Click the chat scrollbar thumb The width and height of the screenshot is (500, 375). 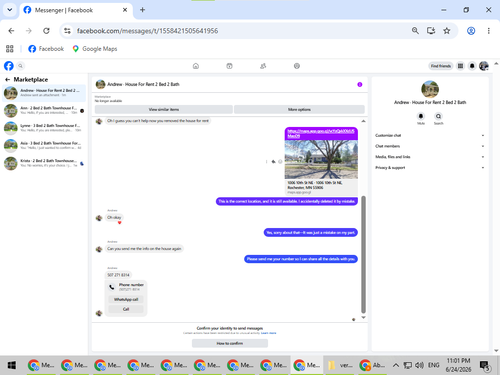(x=363, y=254)
